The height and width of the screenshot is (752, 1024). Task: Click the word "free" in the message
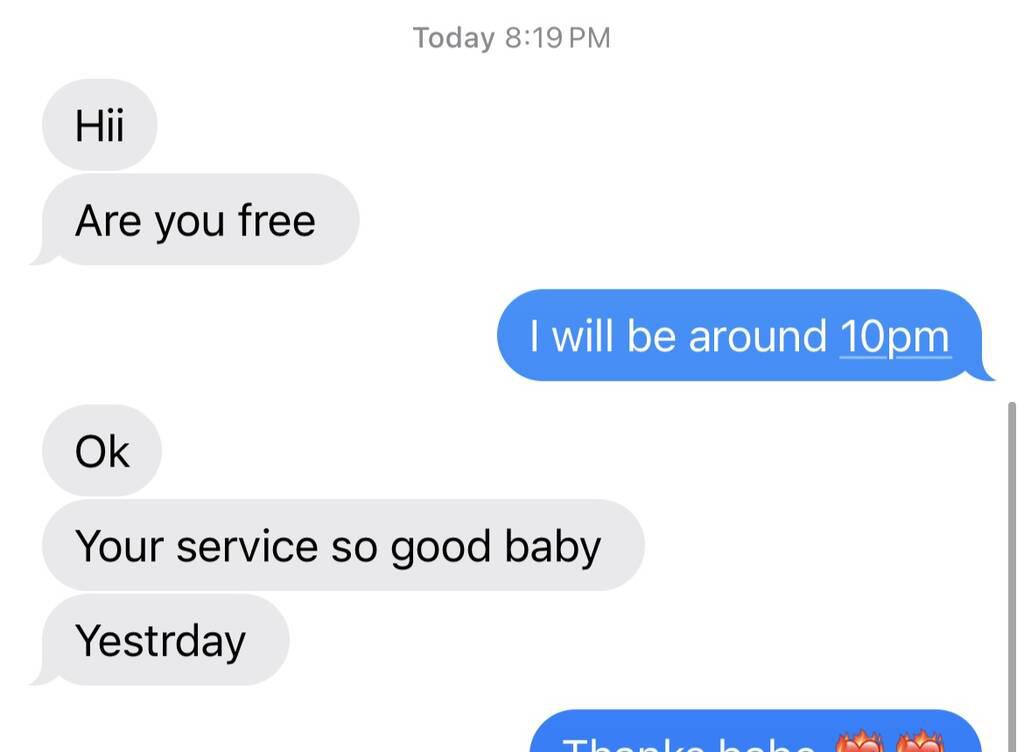pyautogui.click(x=277, y=219)
